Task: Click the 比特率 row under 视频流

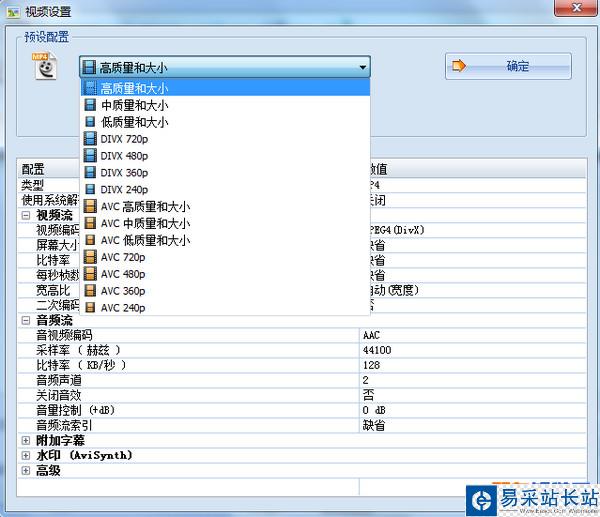Action: 53,260
